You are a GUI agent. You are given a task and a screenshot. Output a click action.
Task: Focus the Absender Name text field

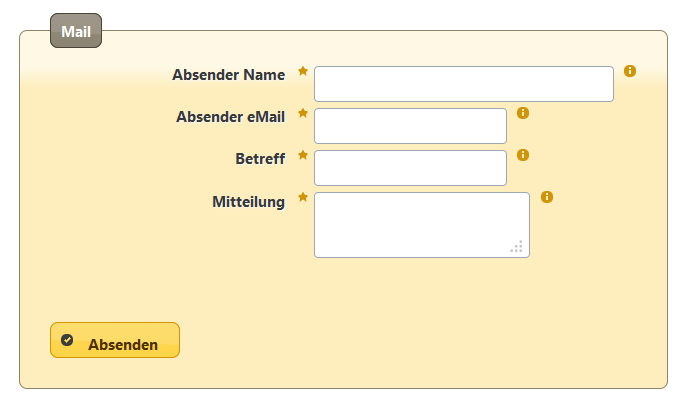tap(463, 84)
